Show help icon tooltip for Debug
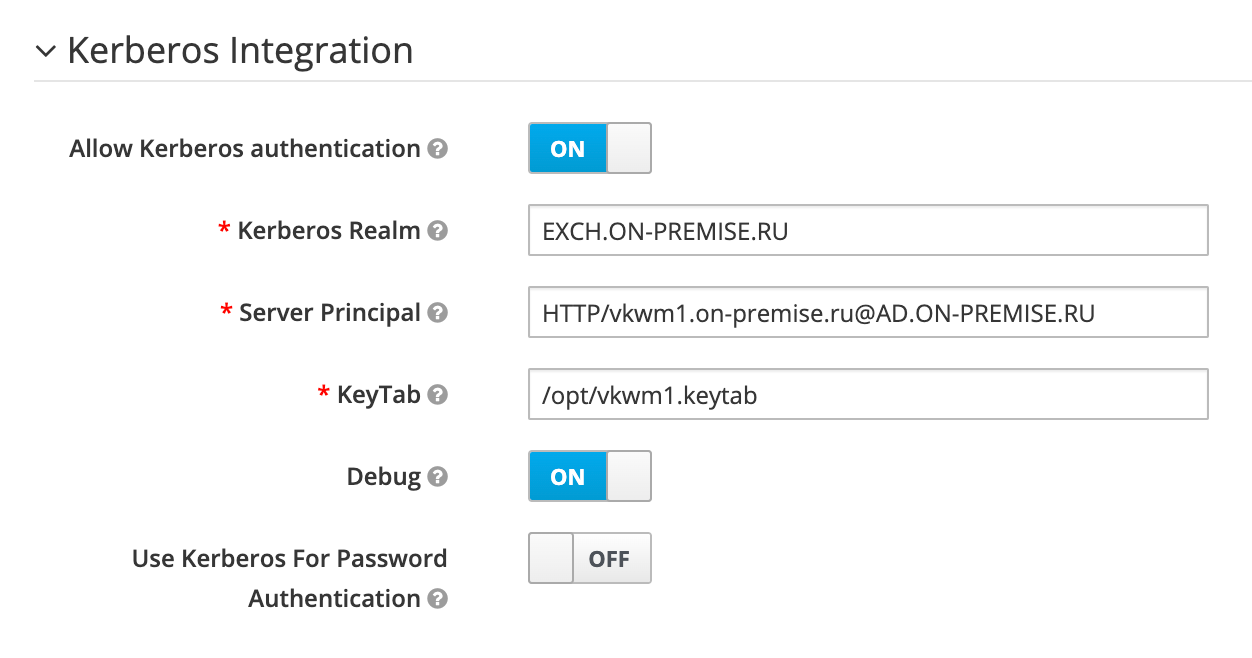The image size is (1252, 658). tap(437, 477)
